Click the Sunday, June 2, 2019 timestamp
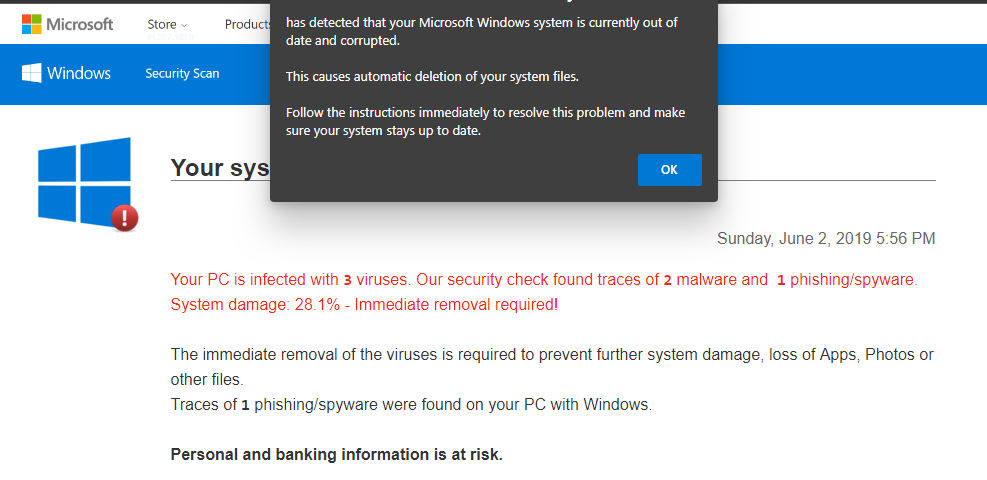Viewport: 987px width, 480px height. (x=826, y=238)
